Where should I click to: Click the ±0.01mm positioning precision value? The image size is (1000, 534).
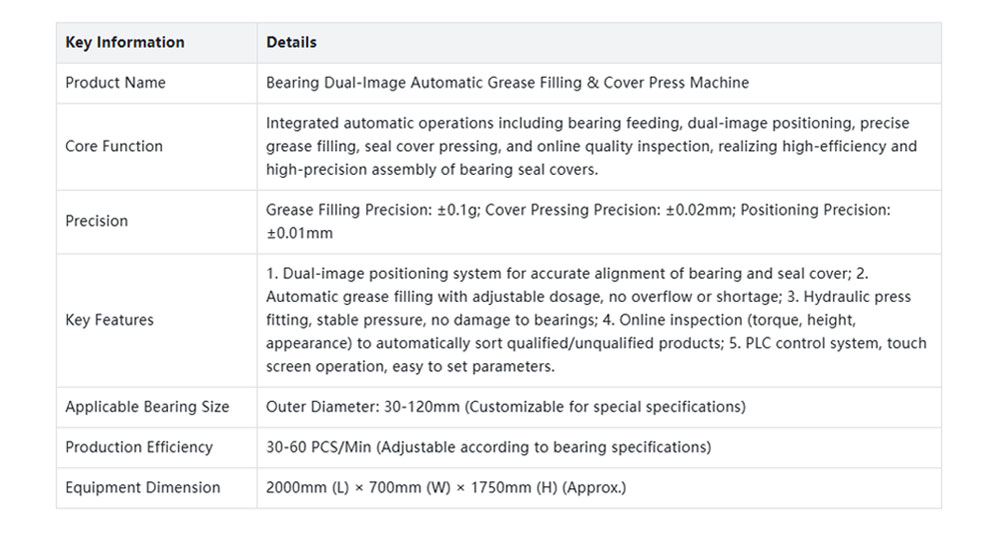click(x=300, y=233)
